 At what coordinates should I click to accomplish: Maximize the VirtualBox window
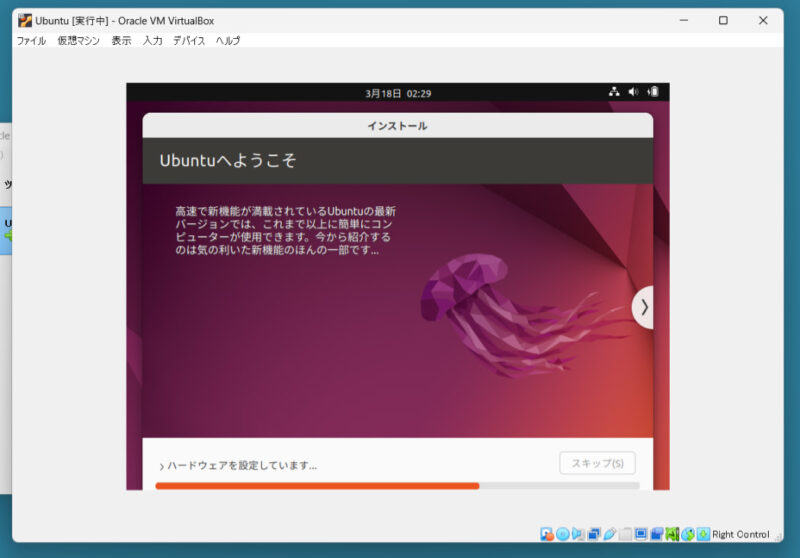pyautogui.click(x=723, y=20)
